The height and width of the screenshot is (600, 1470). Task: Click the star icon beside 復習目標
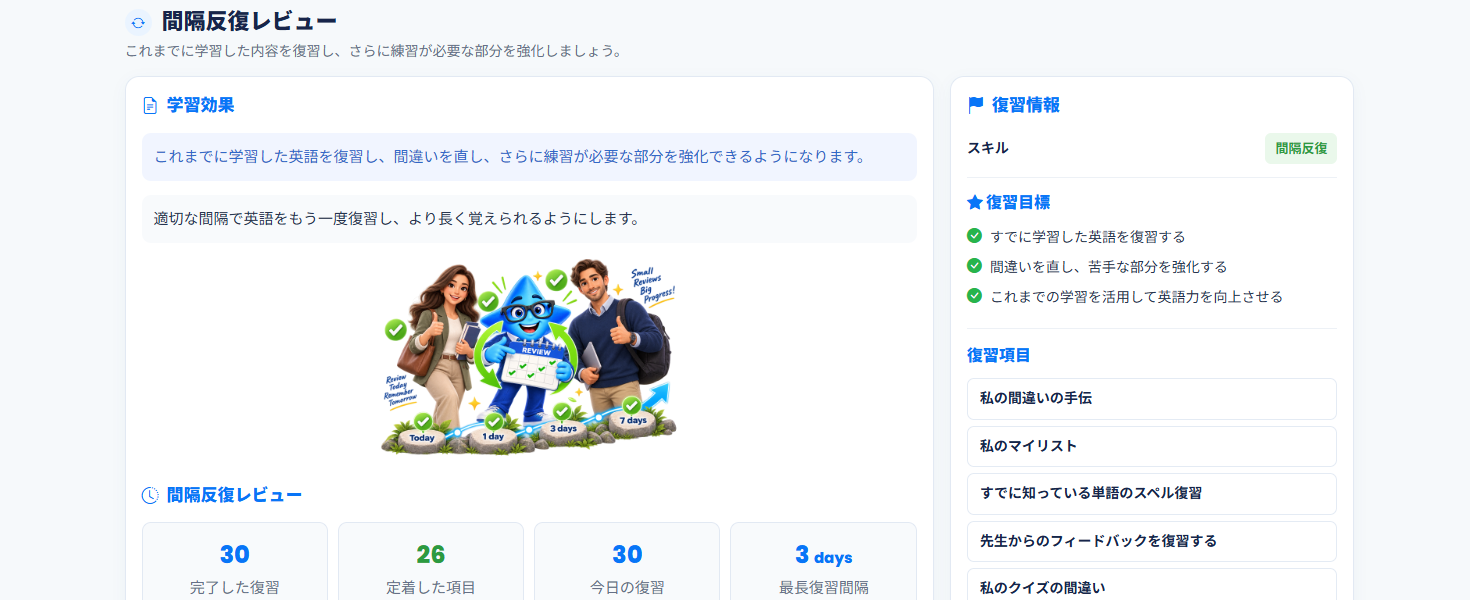(975, 202)
